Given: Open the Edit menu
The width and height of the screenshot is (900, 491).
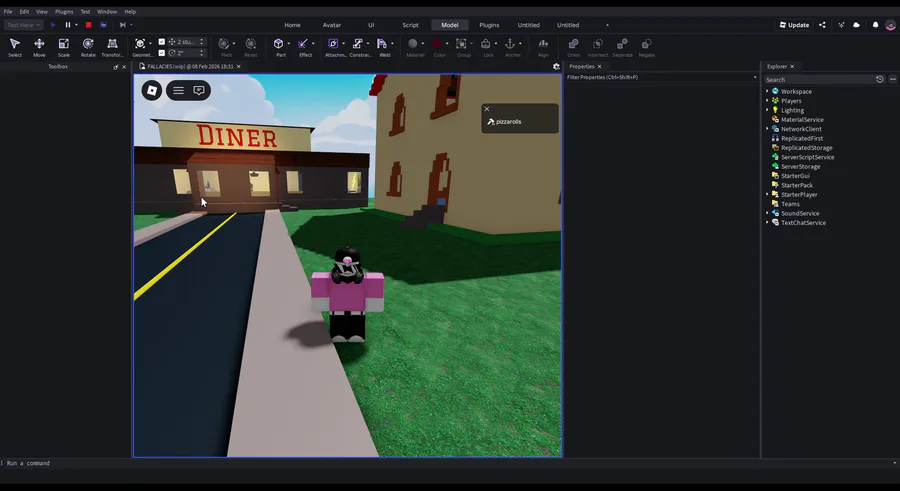Looking at the screenshot, I should pos(24,11).
